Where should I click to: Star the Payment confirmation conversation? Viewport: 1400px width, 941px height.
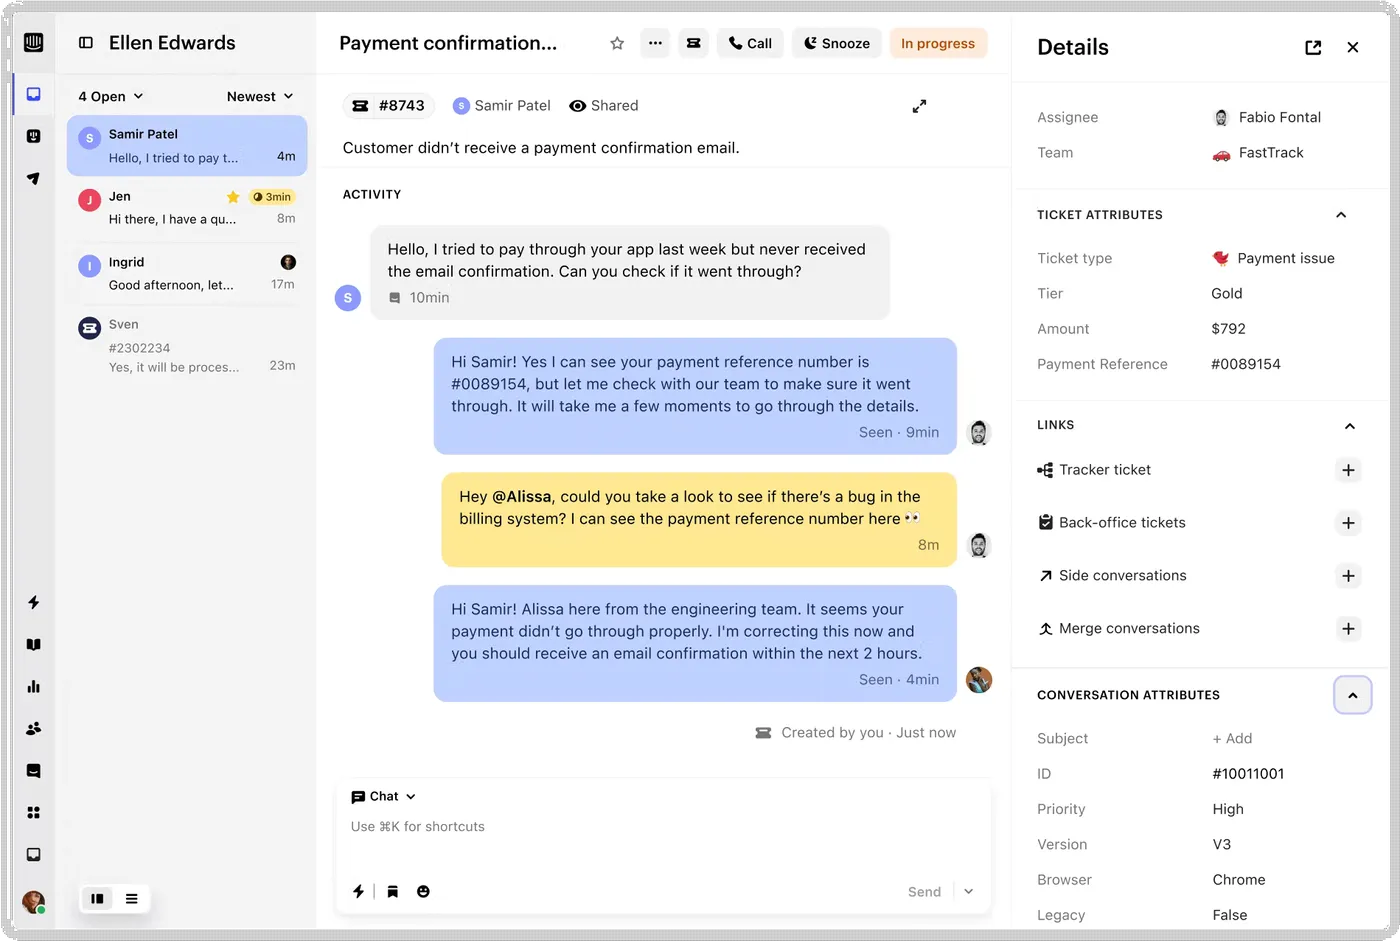(617, 43)
